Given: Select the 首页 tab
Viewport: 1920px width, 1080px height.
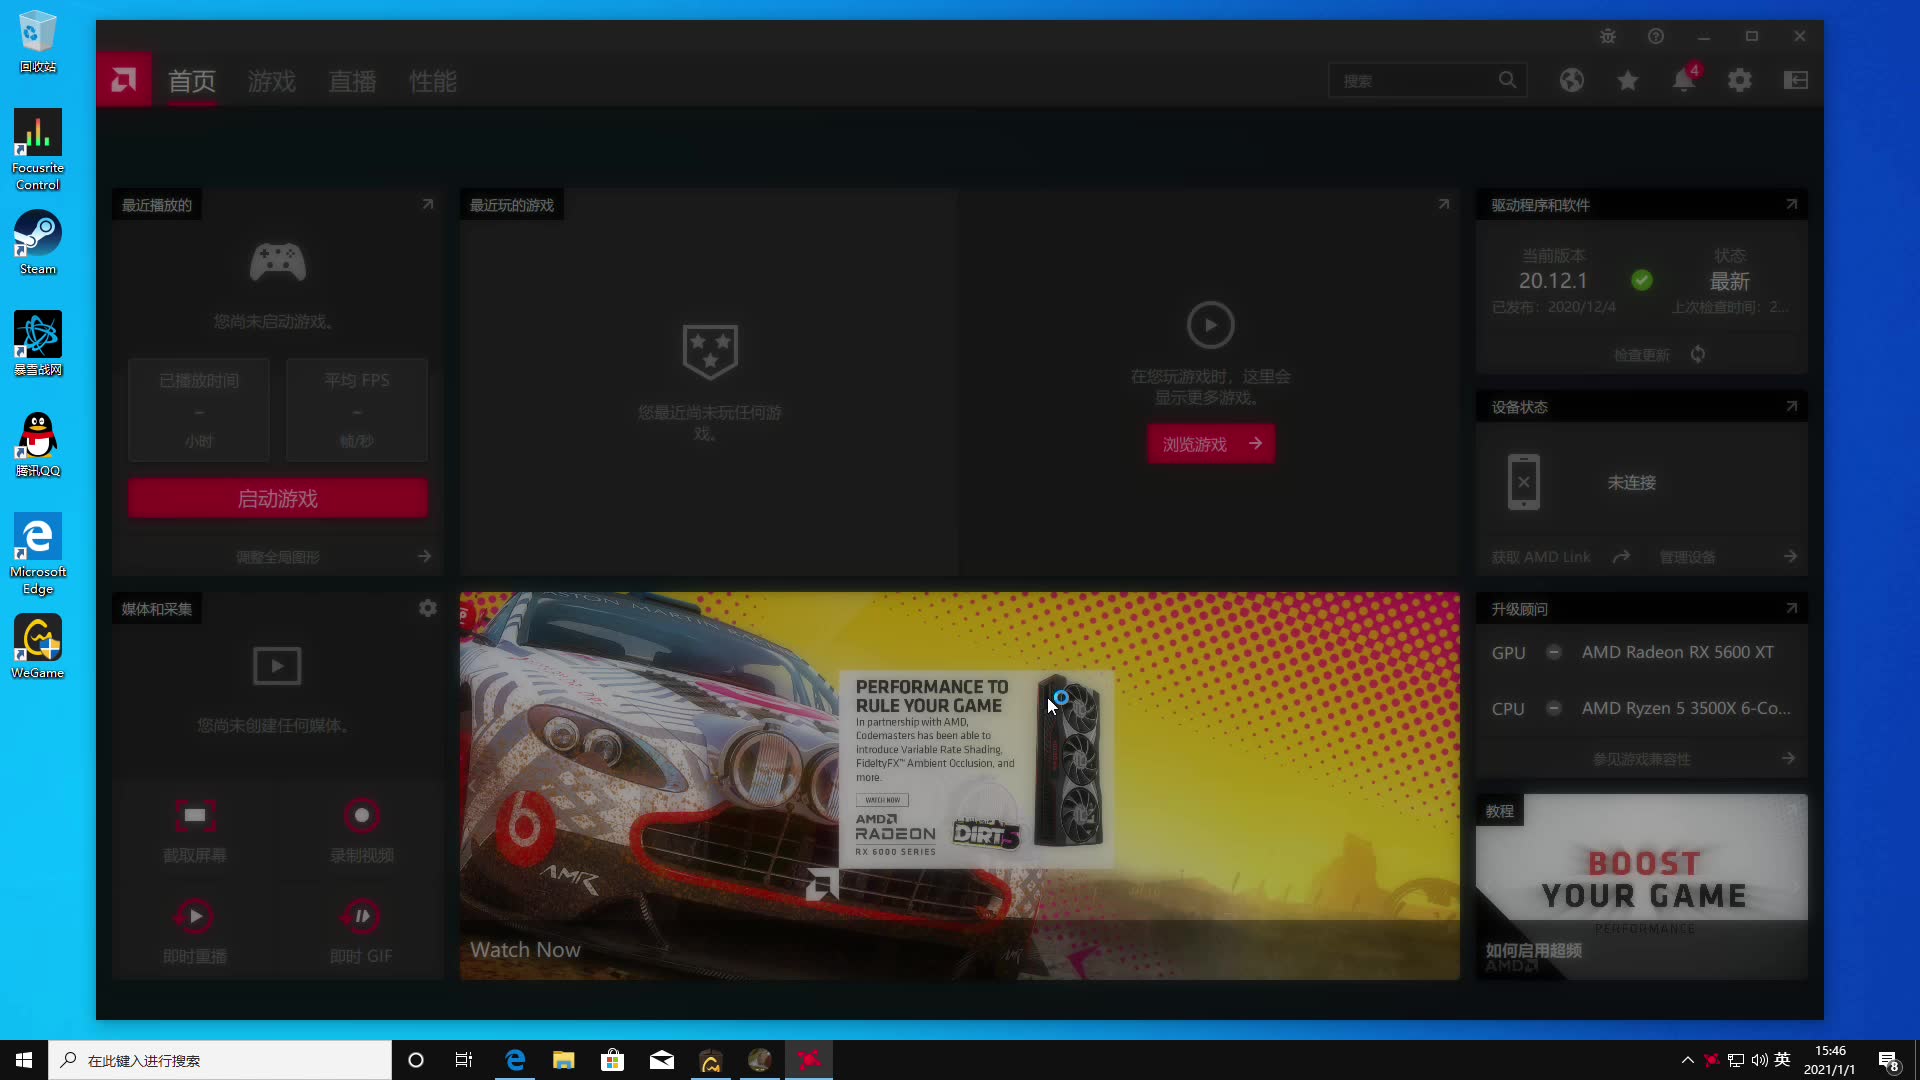Looking at the screenshot, I should [x=191, y=81].
